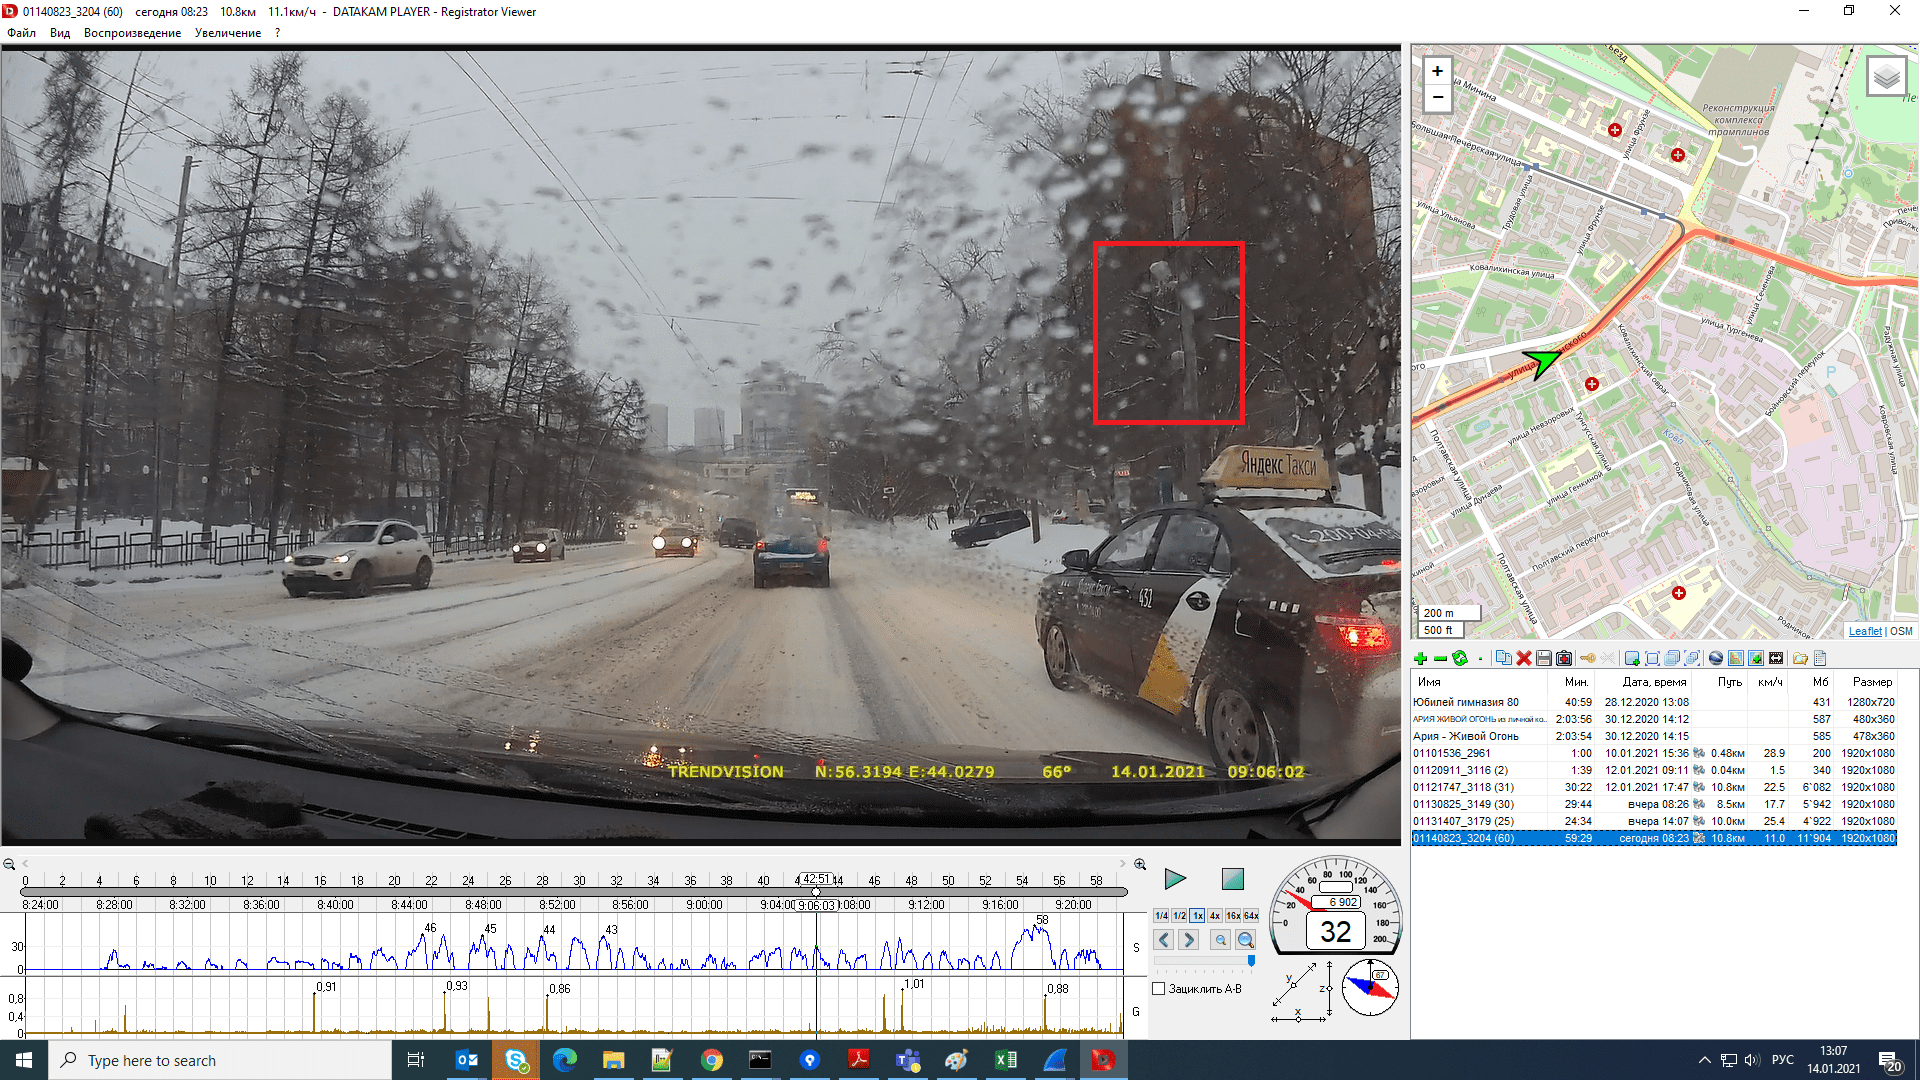Click the floppy disk save icon
This screenshot has width=1920, height=1080.
tap(1544, 658)
